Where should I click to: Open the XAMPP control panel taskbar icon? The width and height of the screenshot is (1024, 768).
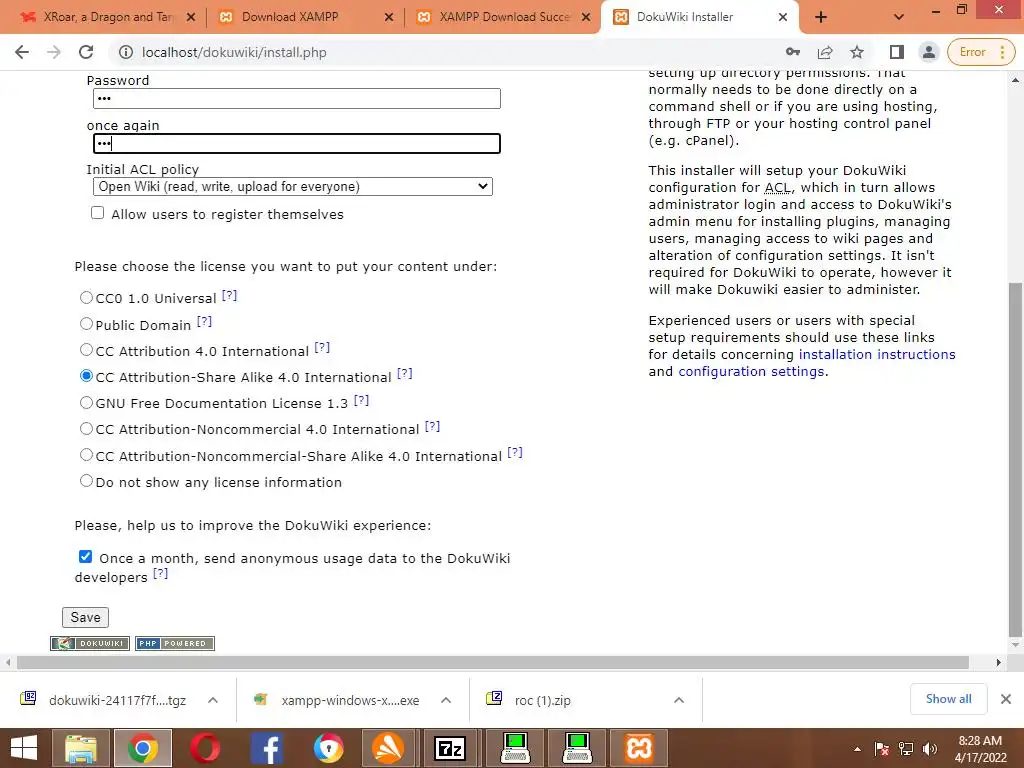pyautogui.click(x=639, y=748)
